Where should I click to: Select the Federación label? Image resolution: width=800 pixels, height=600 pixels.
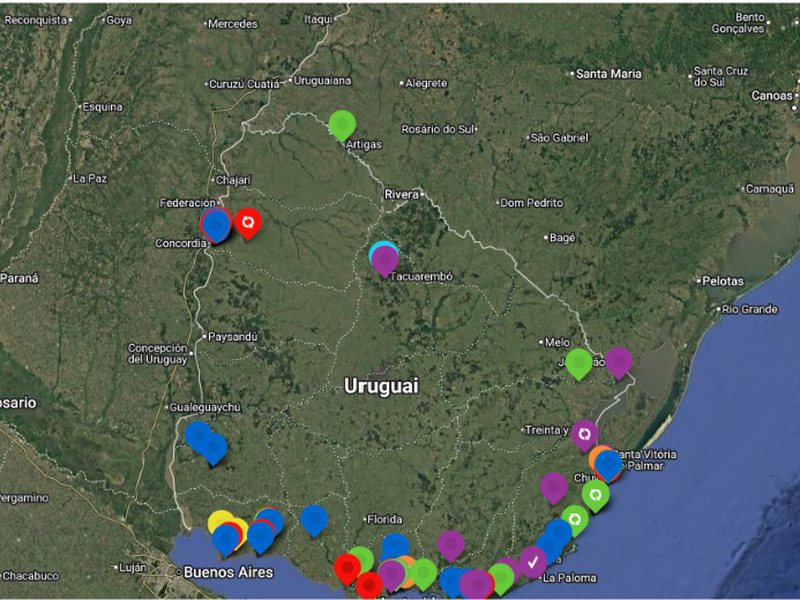coord(187,203)
